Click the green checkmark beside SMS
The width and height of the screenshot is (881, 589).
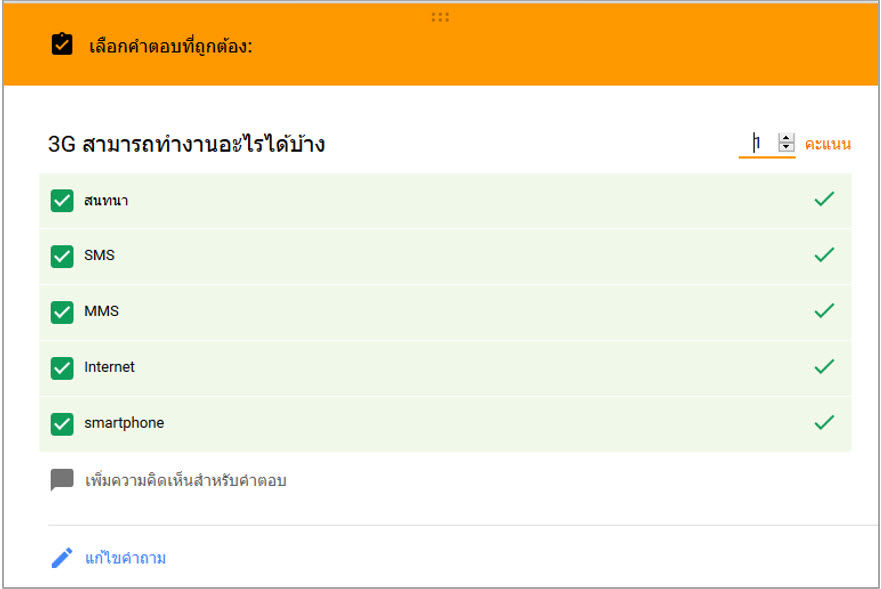(x=824, y=255)
